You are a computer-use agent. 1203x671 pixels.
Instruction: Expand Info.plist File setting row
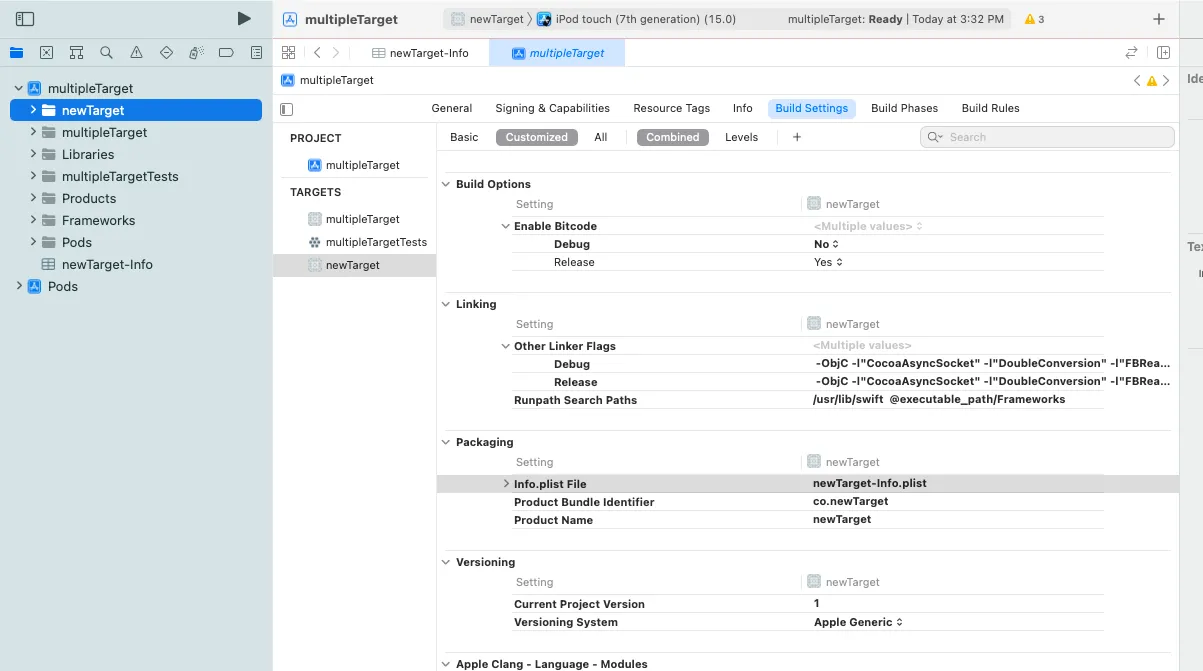506,484
